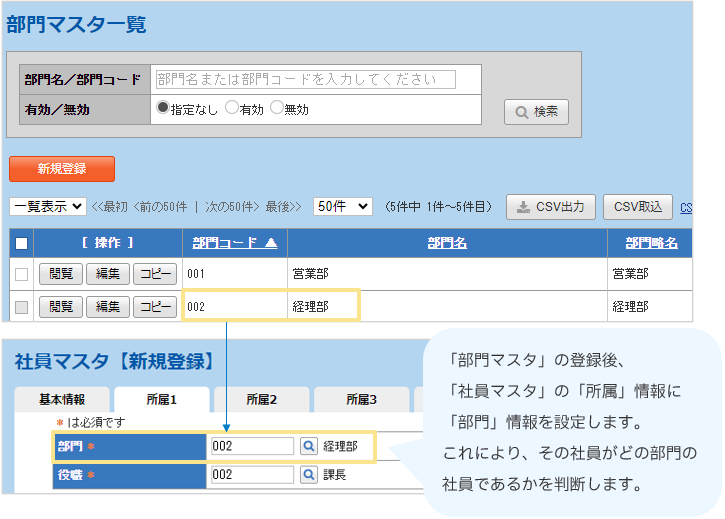Sort by 部門コード column header
725x519 pixels.
(x=234, y=243)
